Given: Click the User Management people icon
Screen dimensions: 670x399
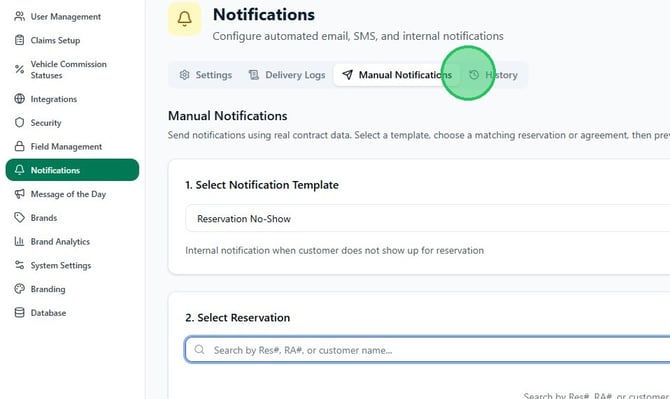Looking at the screenshot, I should pos(19,16).
